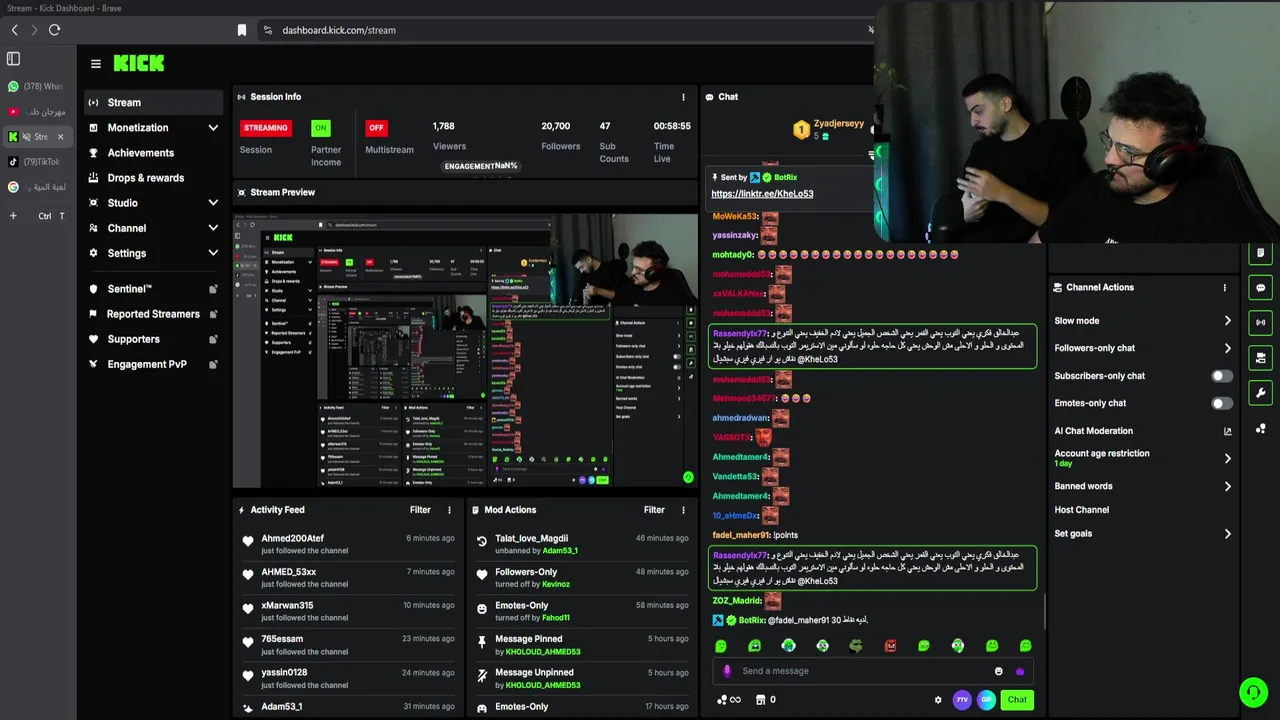Image resolution: width=1280 pixels, height=720 pixels.
Task: Open Chat panel three-dot-free microphone voice icon
Action: (727, 671)
